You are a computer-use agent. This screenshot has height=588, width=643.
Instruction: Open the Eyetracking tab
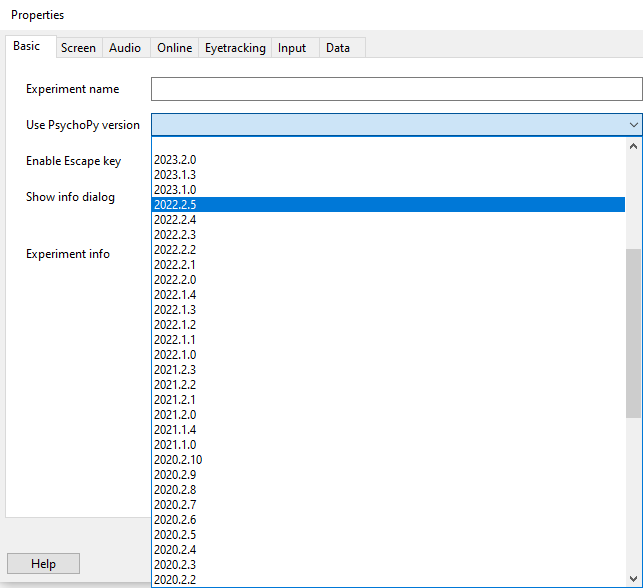[235, 48]
